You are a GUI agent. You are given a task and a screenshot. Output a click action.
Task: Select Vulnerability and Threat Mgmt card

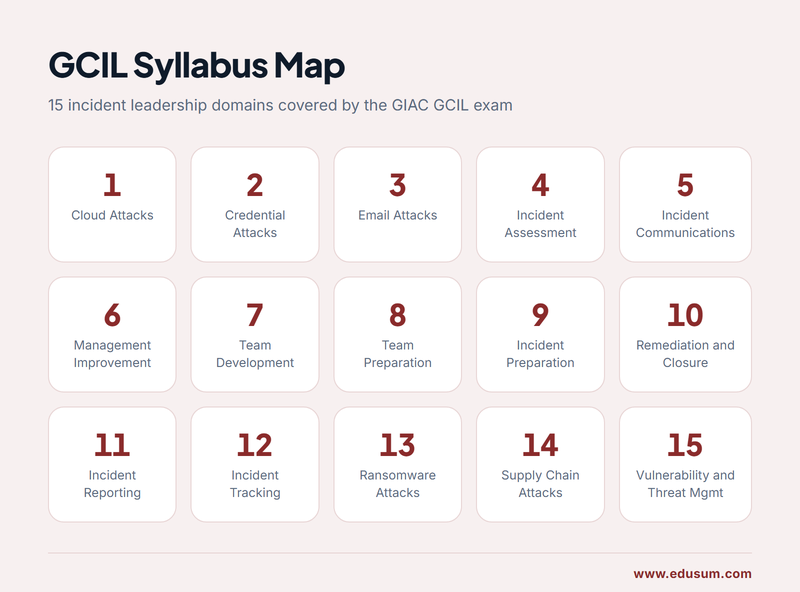[x=685, y=464]
